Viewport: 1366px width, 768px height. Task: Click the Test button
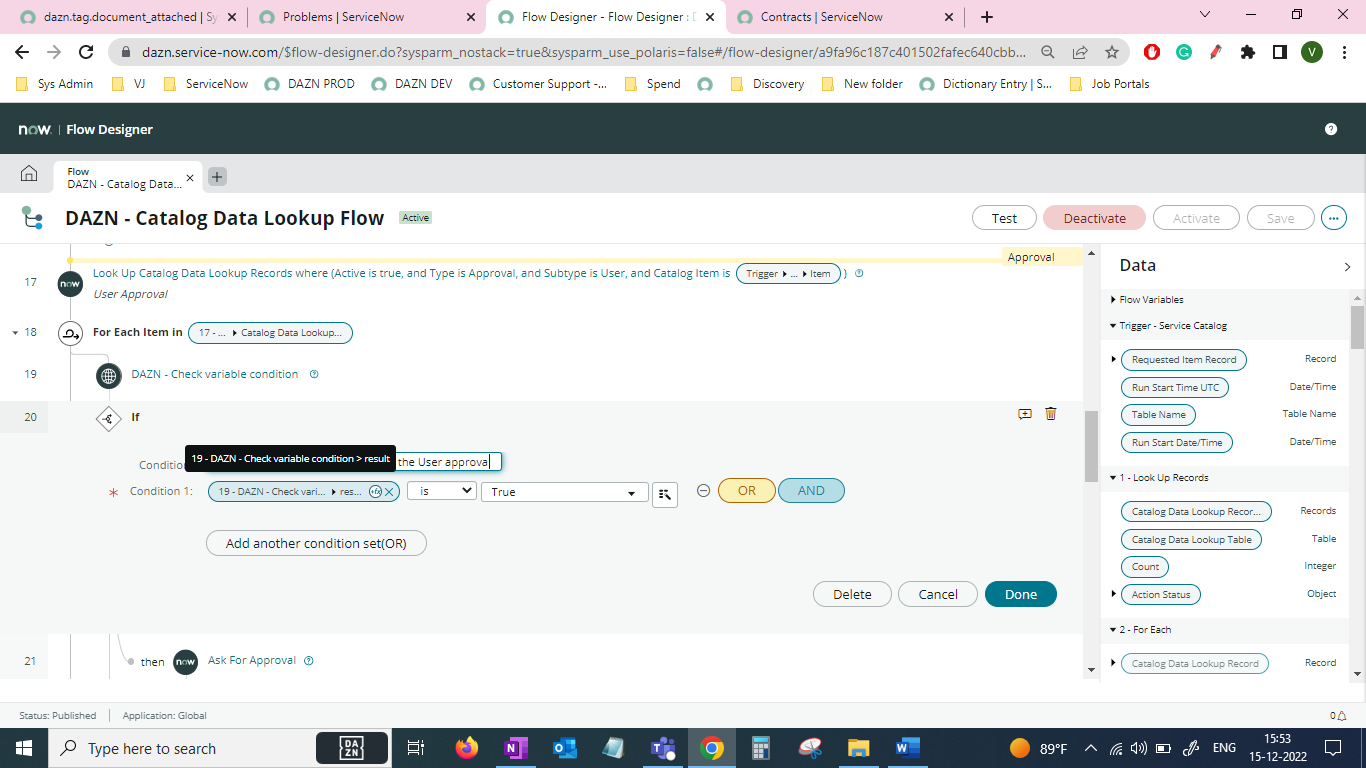[1004, 218]
